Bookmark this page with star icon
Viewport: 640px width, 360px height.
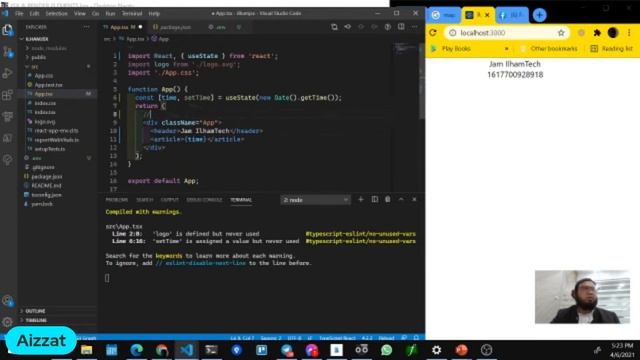(561, 33)
